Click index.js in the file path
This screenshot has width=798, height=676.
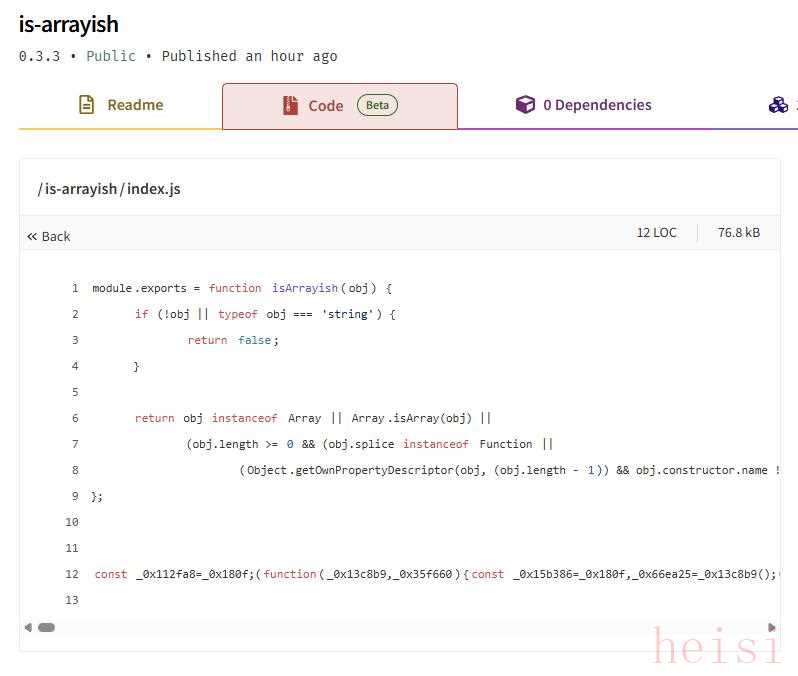pos(153,189)
